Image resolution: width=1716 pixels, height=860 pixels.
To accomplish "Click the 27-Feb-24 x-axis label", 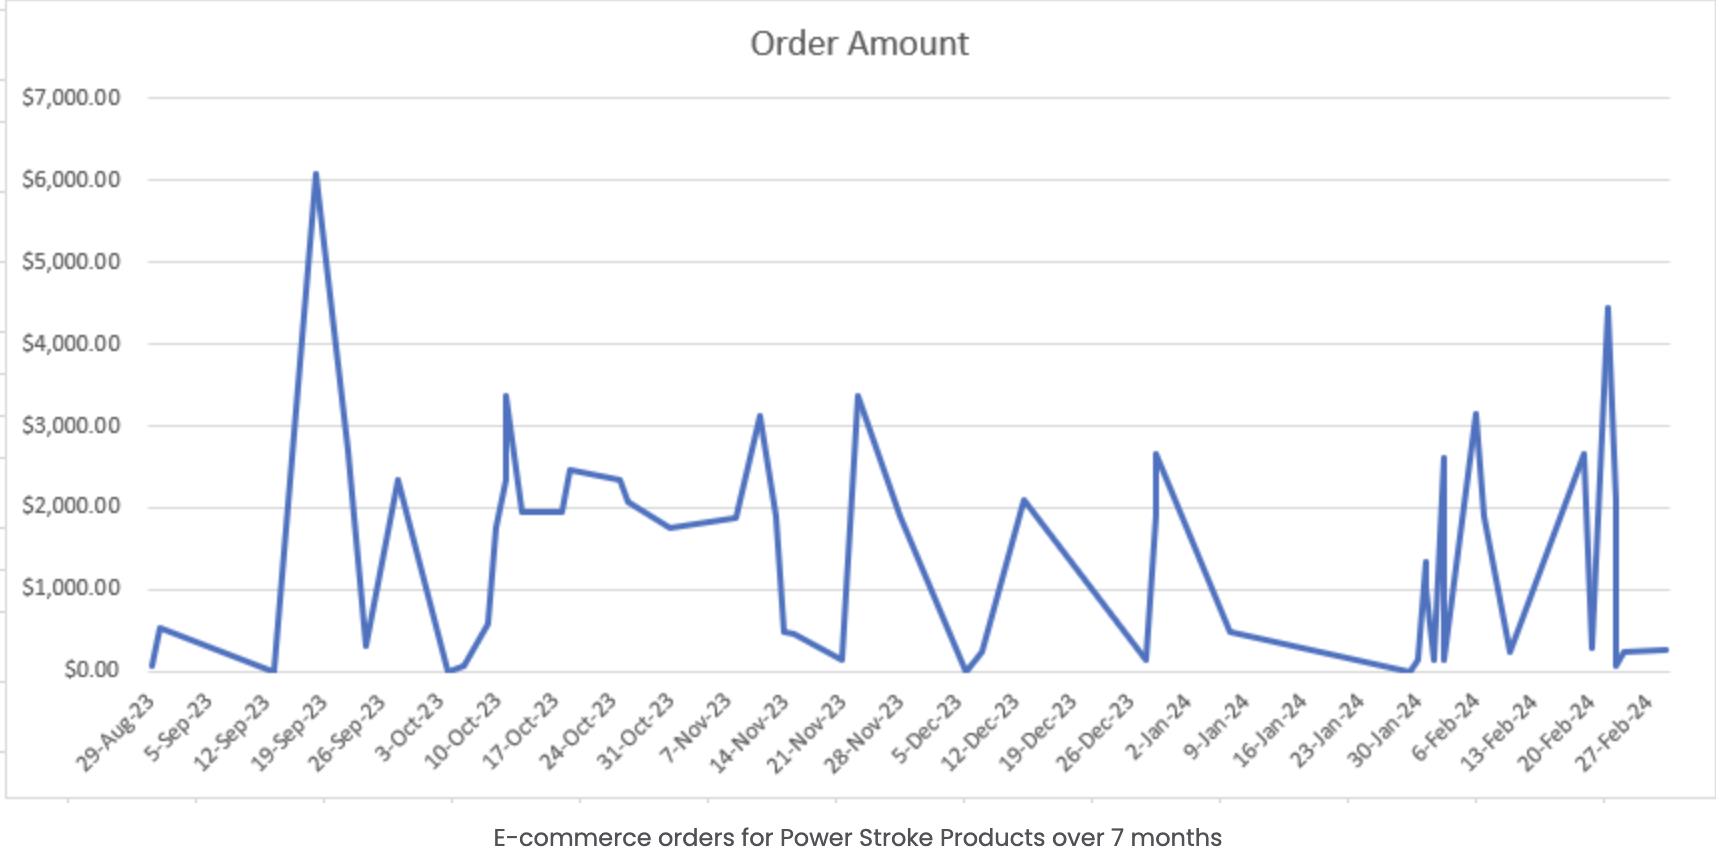I will pyautogui.click(x=1613, y=732).
